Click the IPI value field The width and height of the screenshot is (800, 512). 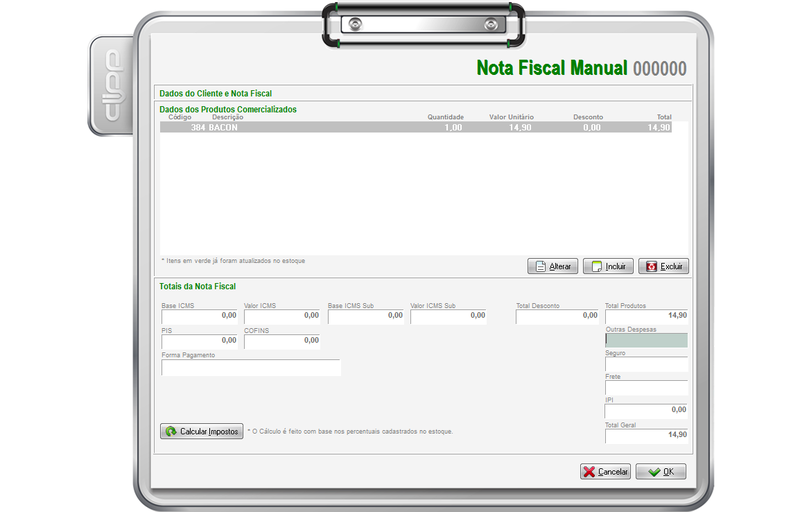click(x=646, y=410)
